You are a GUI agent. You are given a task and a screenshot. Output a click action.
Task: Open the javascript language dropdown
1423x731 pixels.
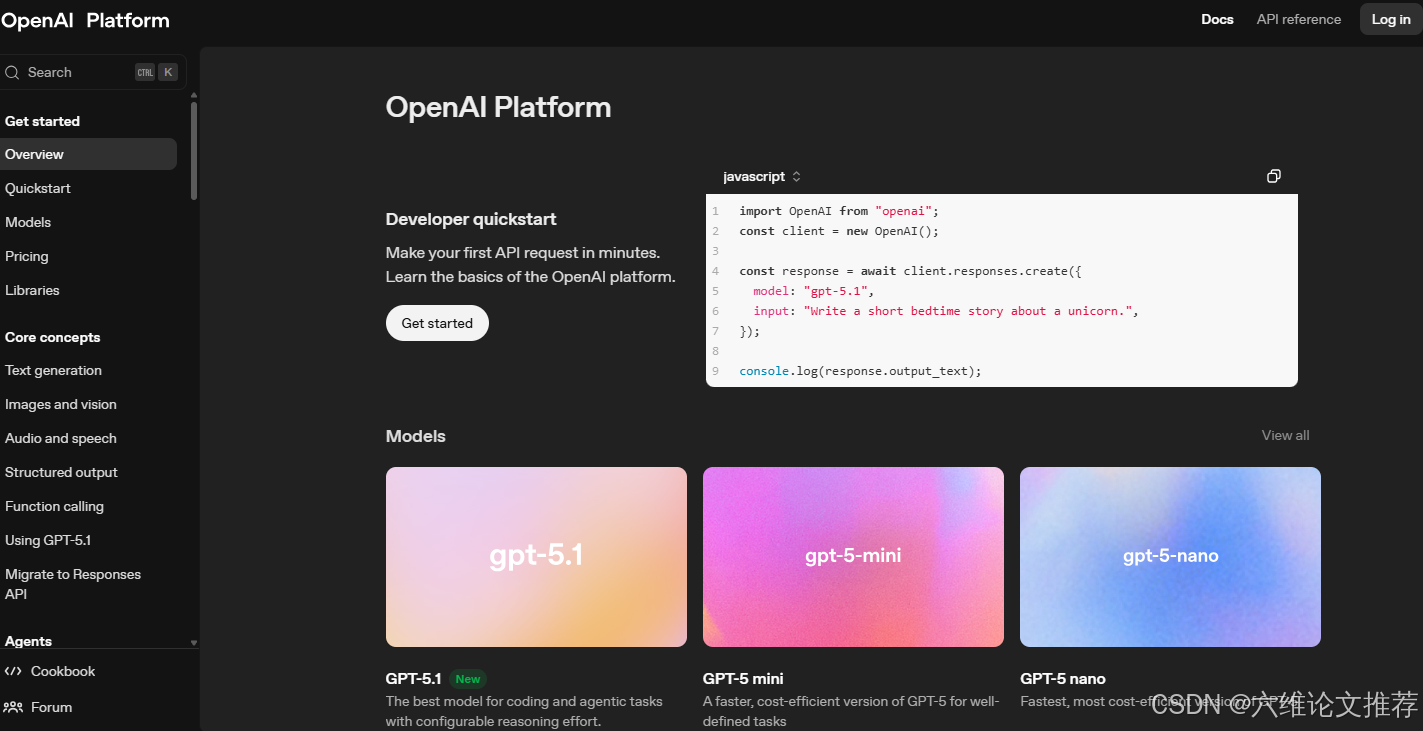pyautogui.click(x=762, y=176)
